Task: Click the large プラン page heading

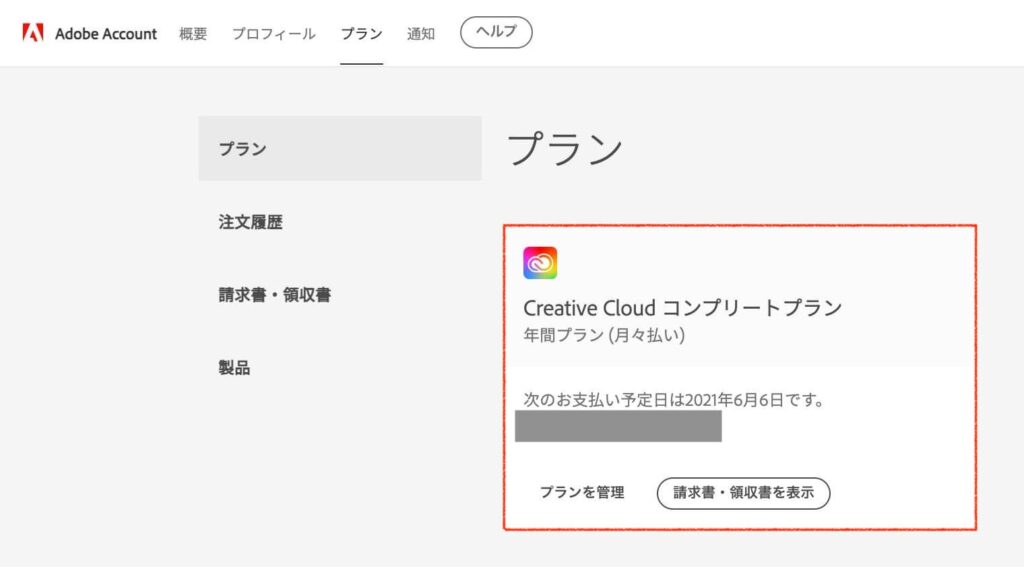Action: click(565, 148)
